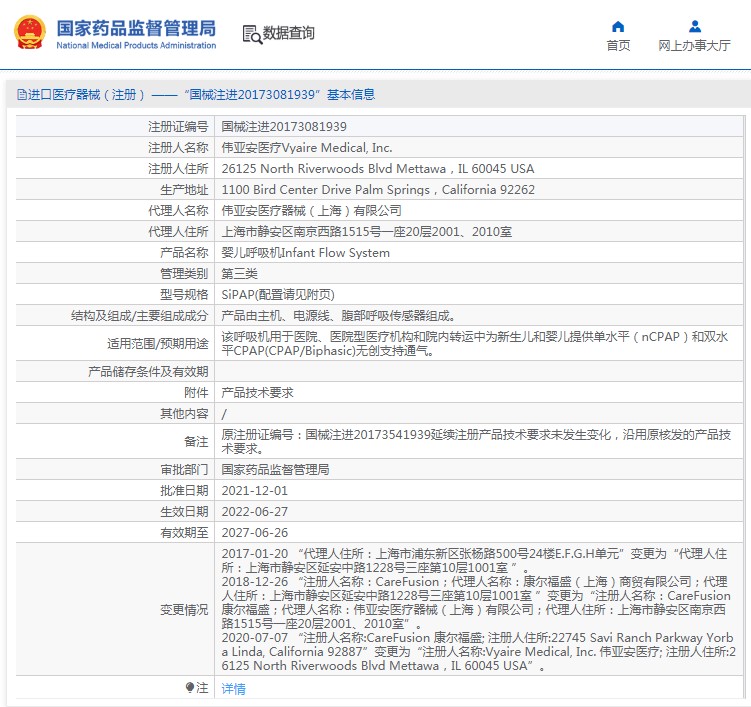Image resolution: width=751 pixels, height=707 pixels.
Task: Click the 备注 row label
Action: point(196,442)
